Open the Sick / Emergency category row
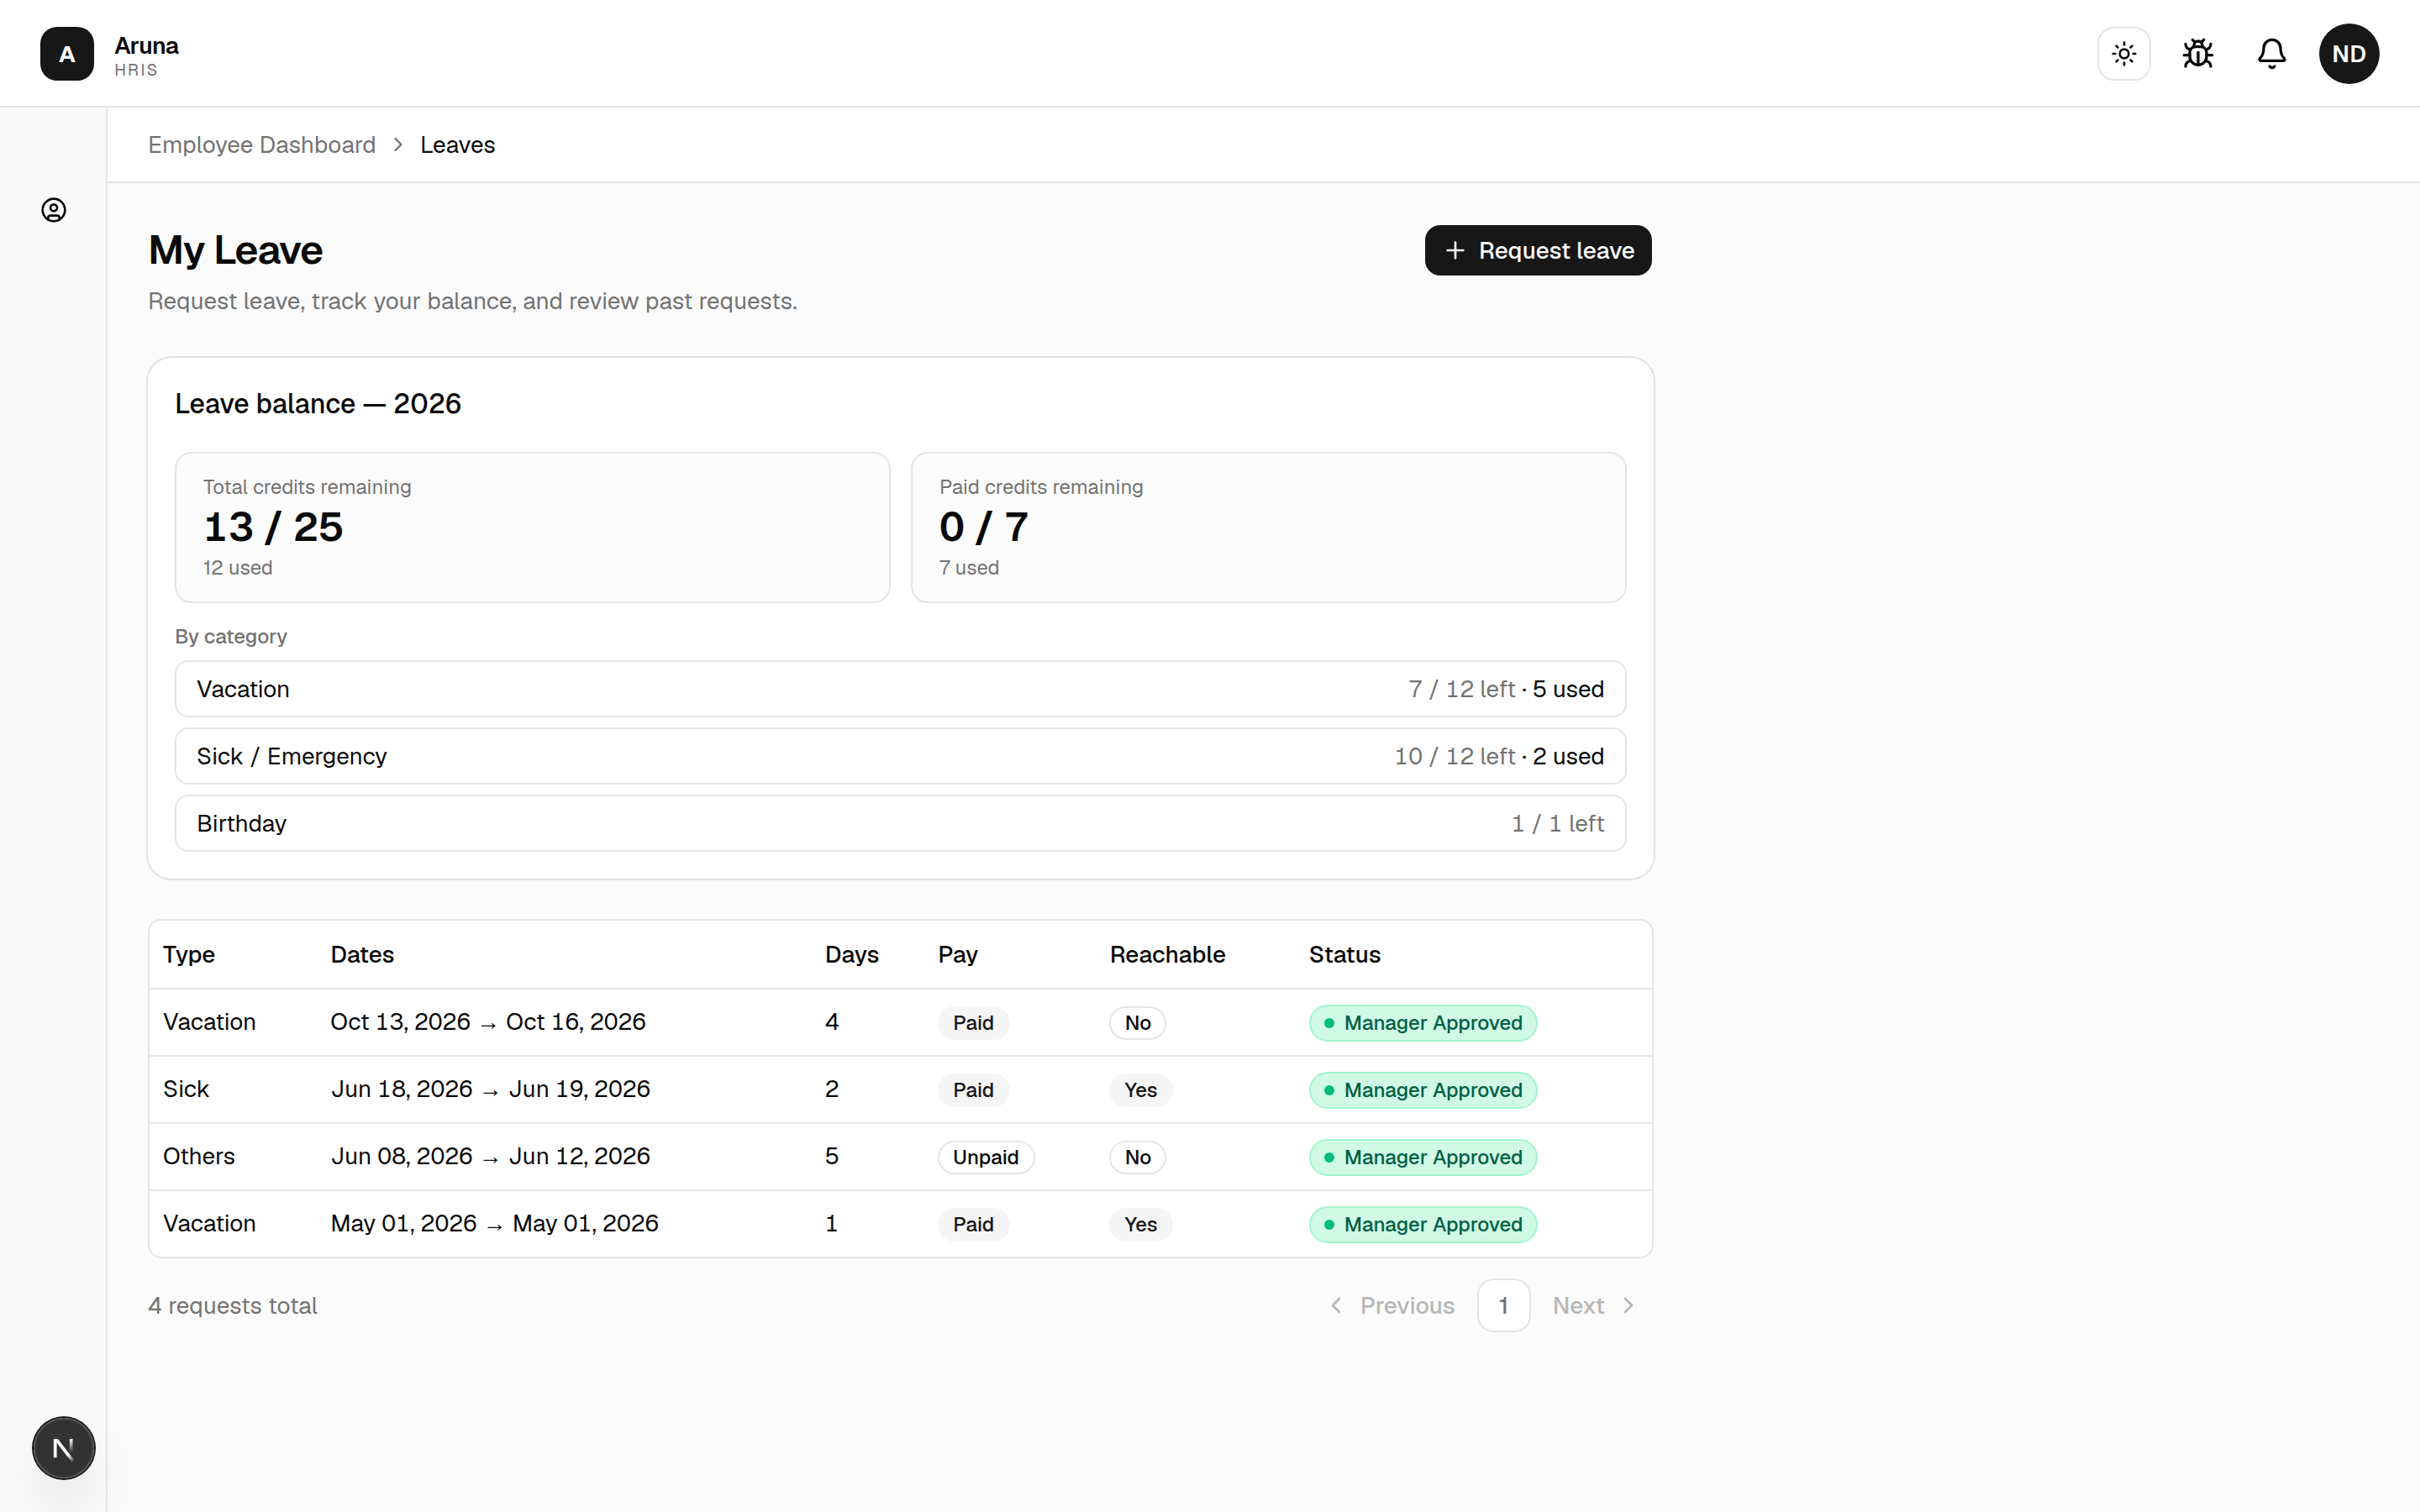Image resolution: width=2420 pixels, height=1512 pixels. (x=900, y=756)
